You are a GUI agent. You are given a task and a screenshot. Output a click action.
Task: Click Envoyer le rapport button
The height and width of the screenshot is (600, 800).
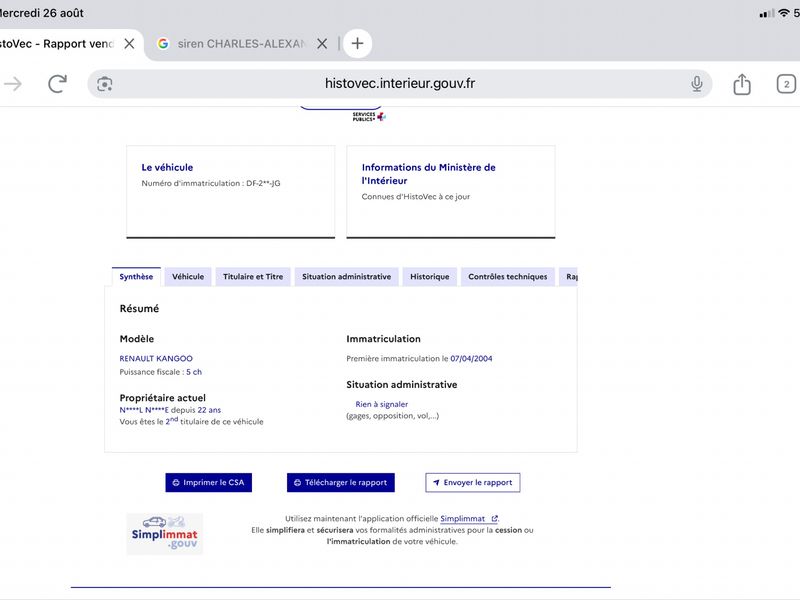click(473, 483)
